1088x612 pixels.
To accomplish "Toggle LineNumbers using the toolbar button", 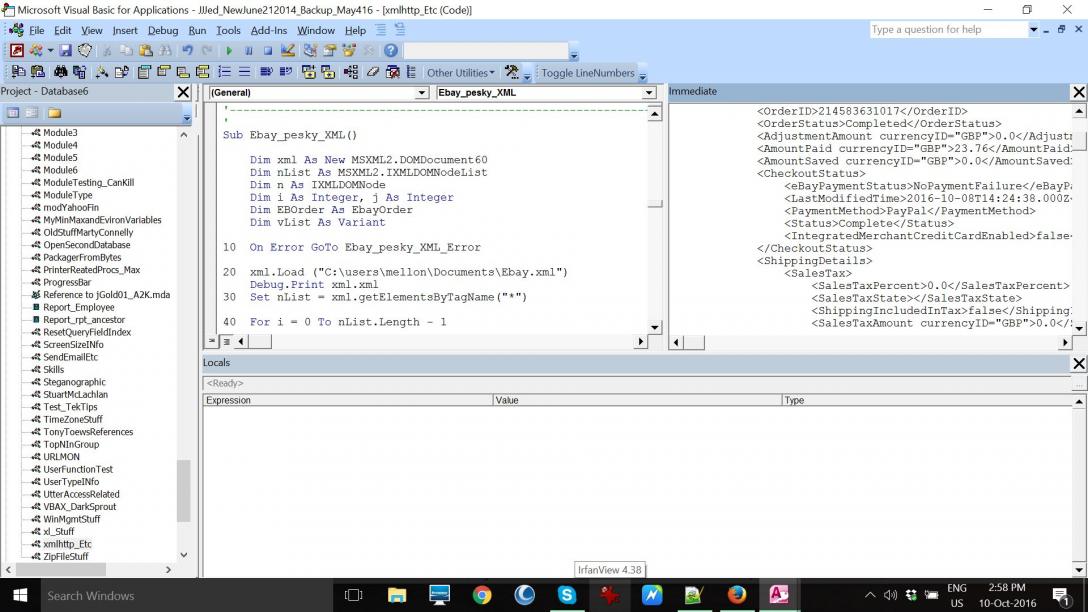I will point(587,73).
